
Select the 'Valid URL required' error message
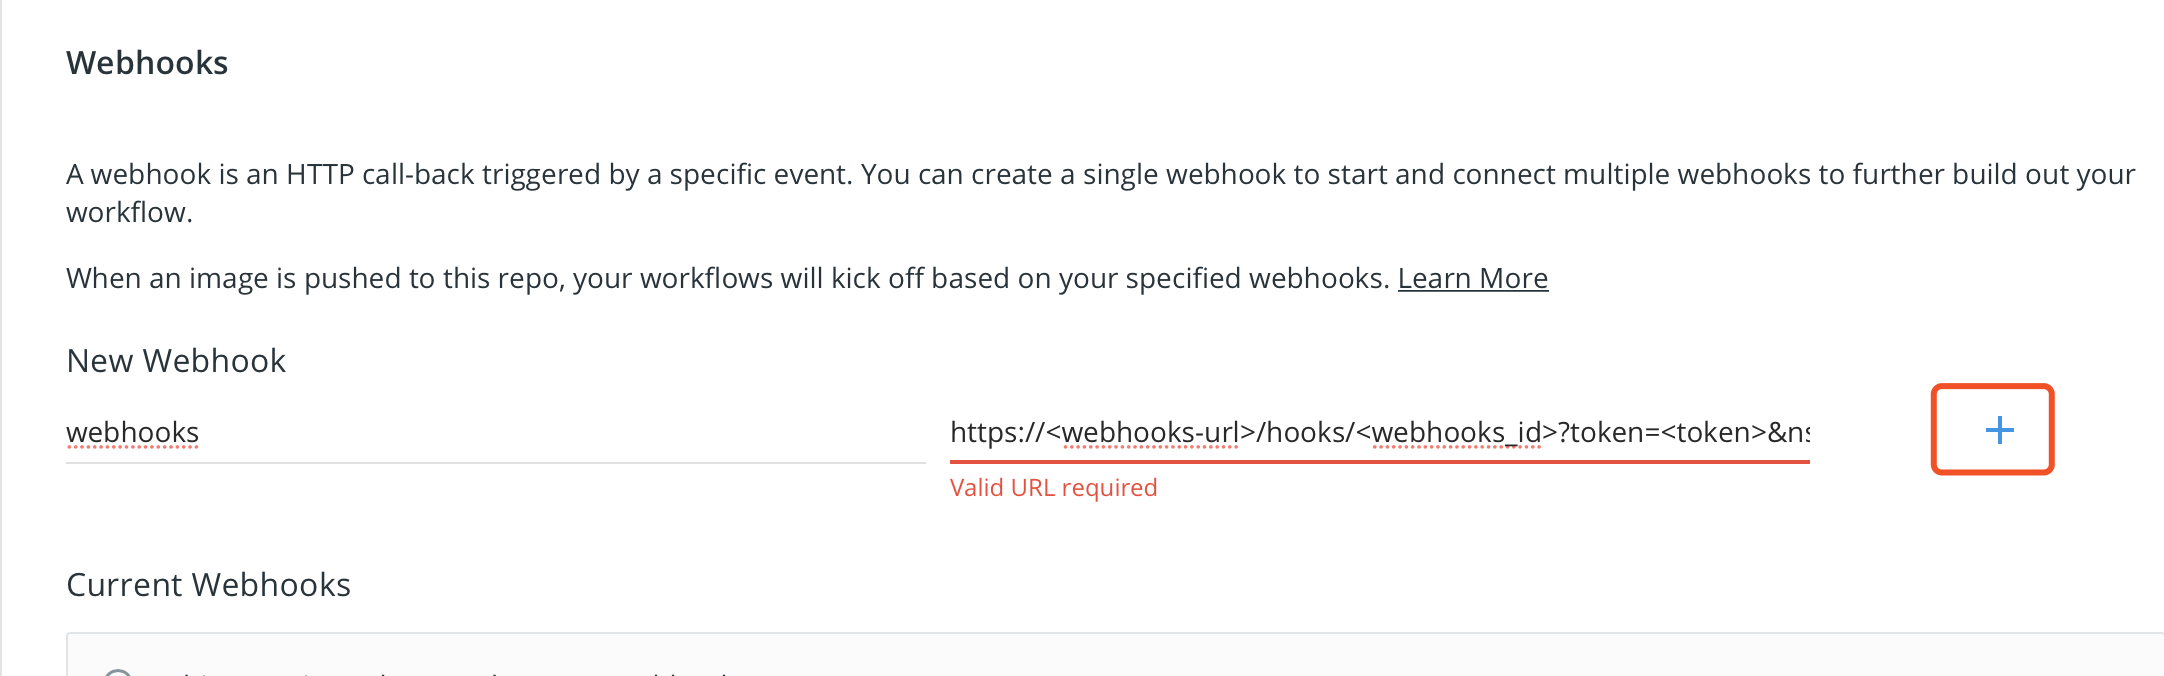click(1053, 487)
